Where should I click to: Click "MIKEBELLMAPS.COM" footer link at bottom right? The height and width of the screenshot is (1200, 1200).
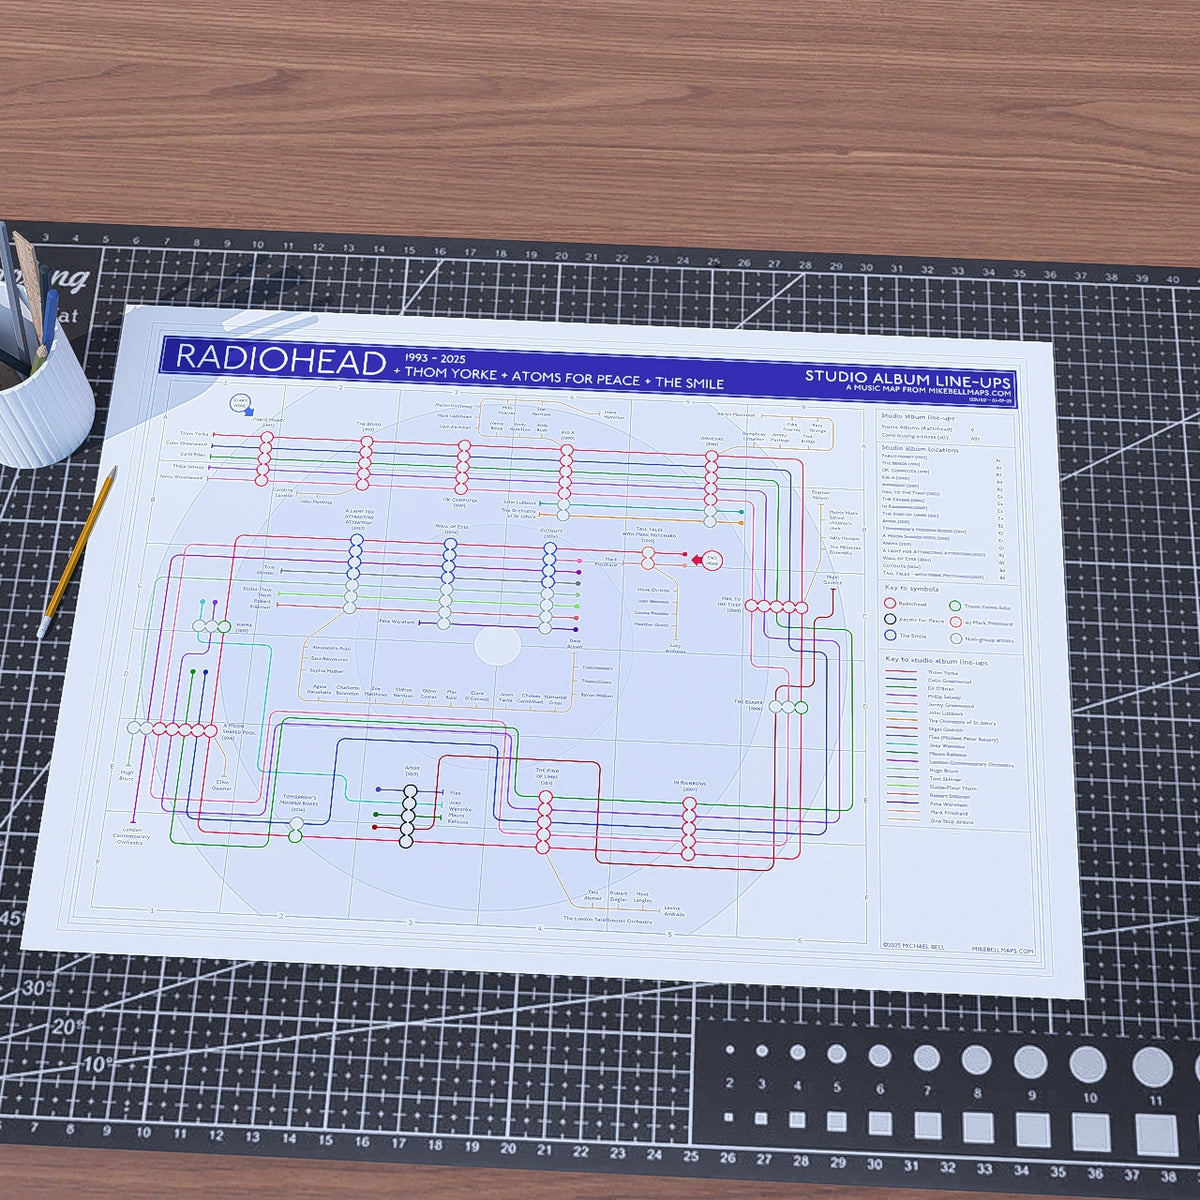(1003, 951)
